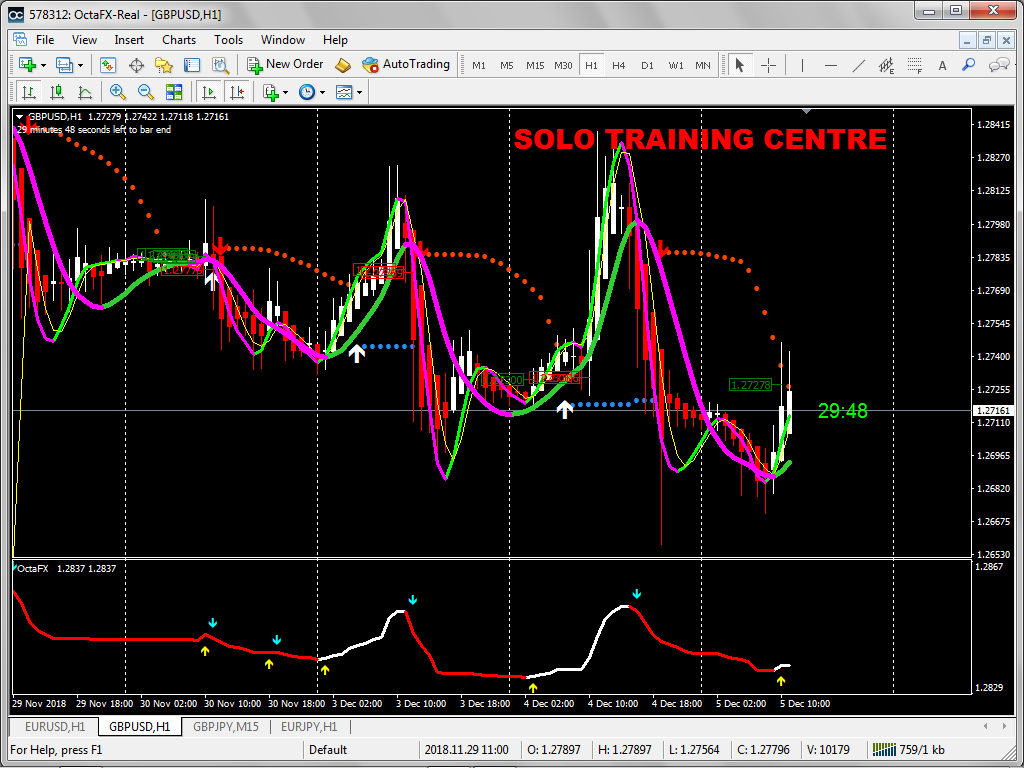Zoom out on the chart
The height and width of the screenshot is (768, 1024).
[146, 92]
